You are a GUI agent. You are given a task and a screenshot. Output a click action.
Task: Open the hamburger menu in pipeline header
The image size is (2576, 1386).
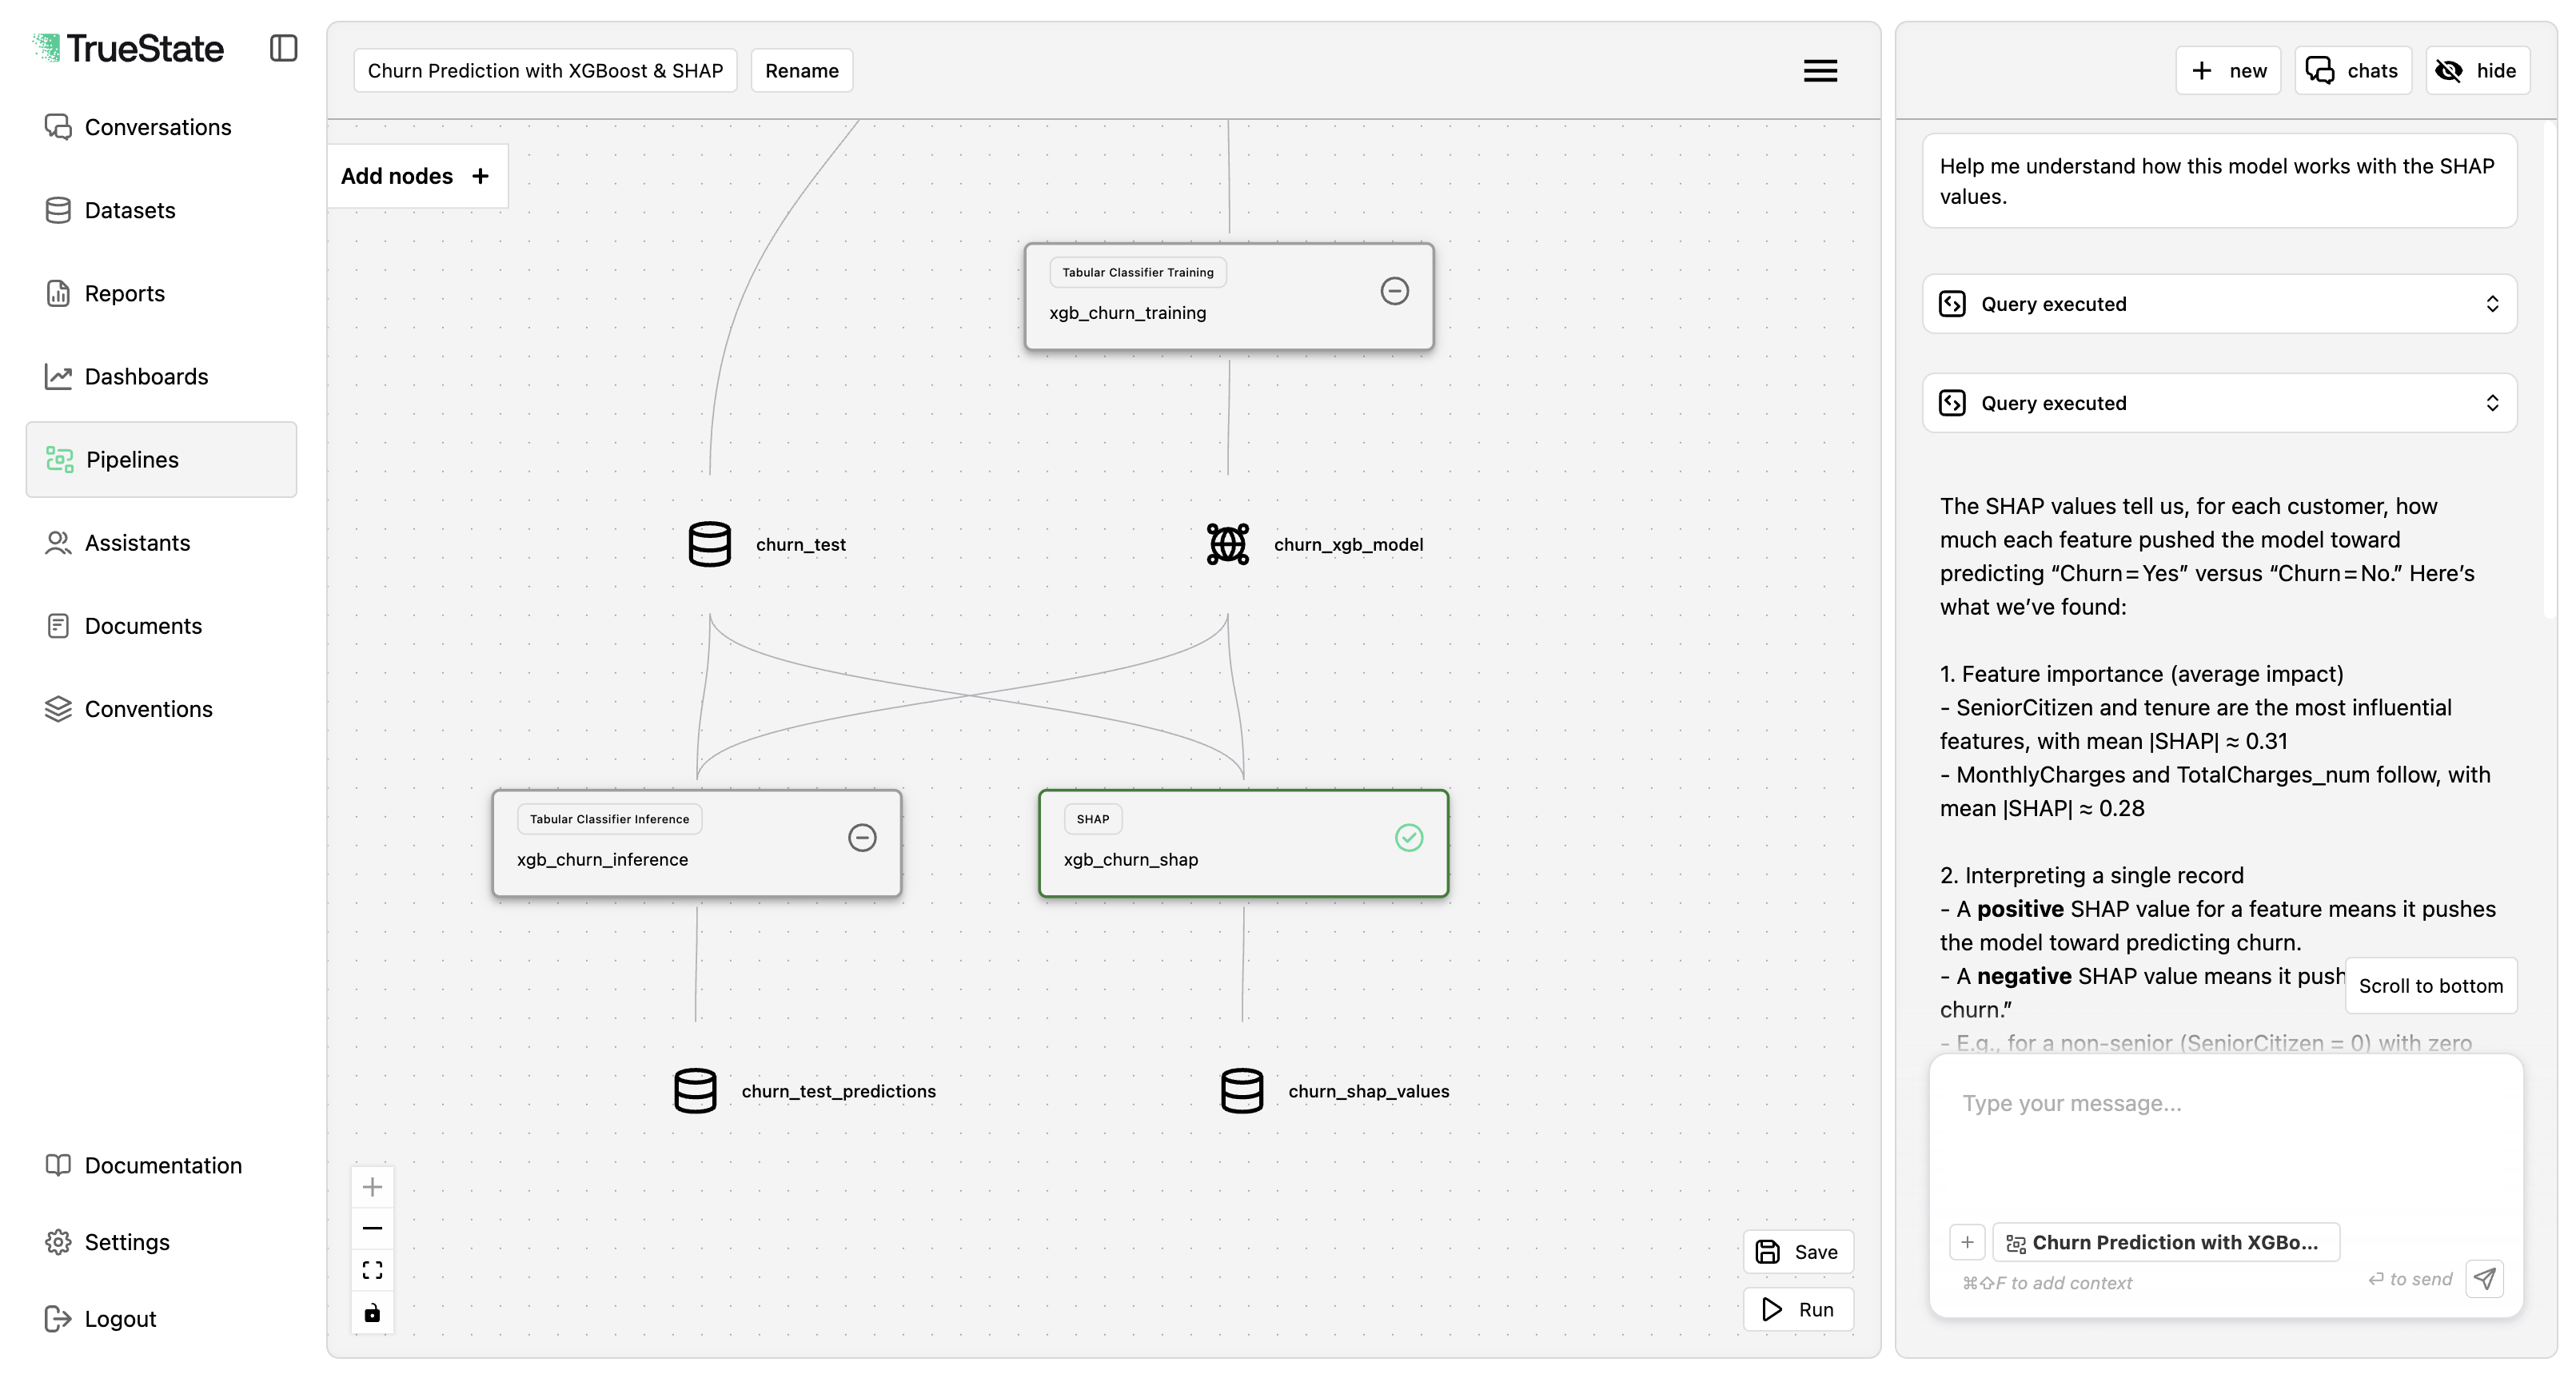coord(1819,71)
